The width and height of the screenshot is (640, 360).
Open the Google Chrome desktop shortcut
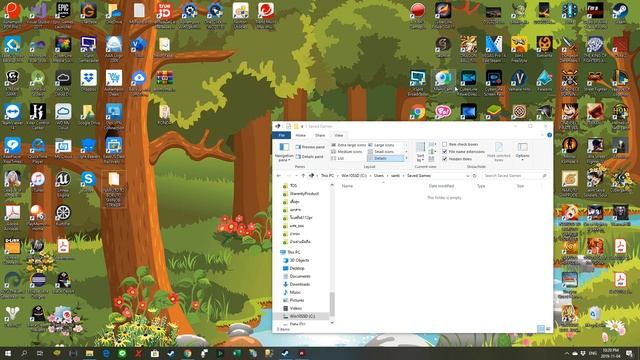point(418,111)
